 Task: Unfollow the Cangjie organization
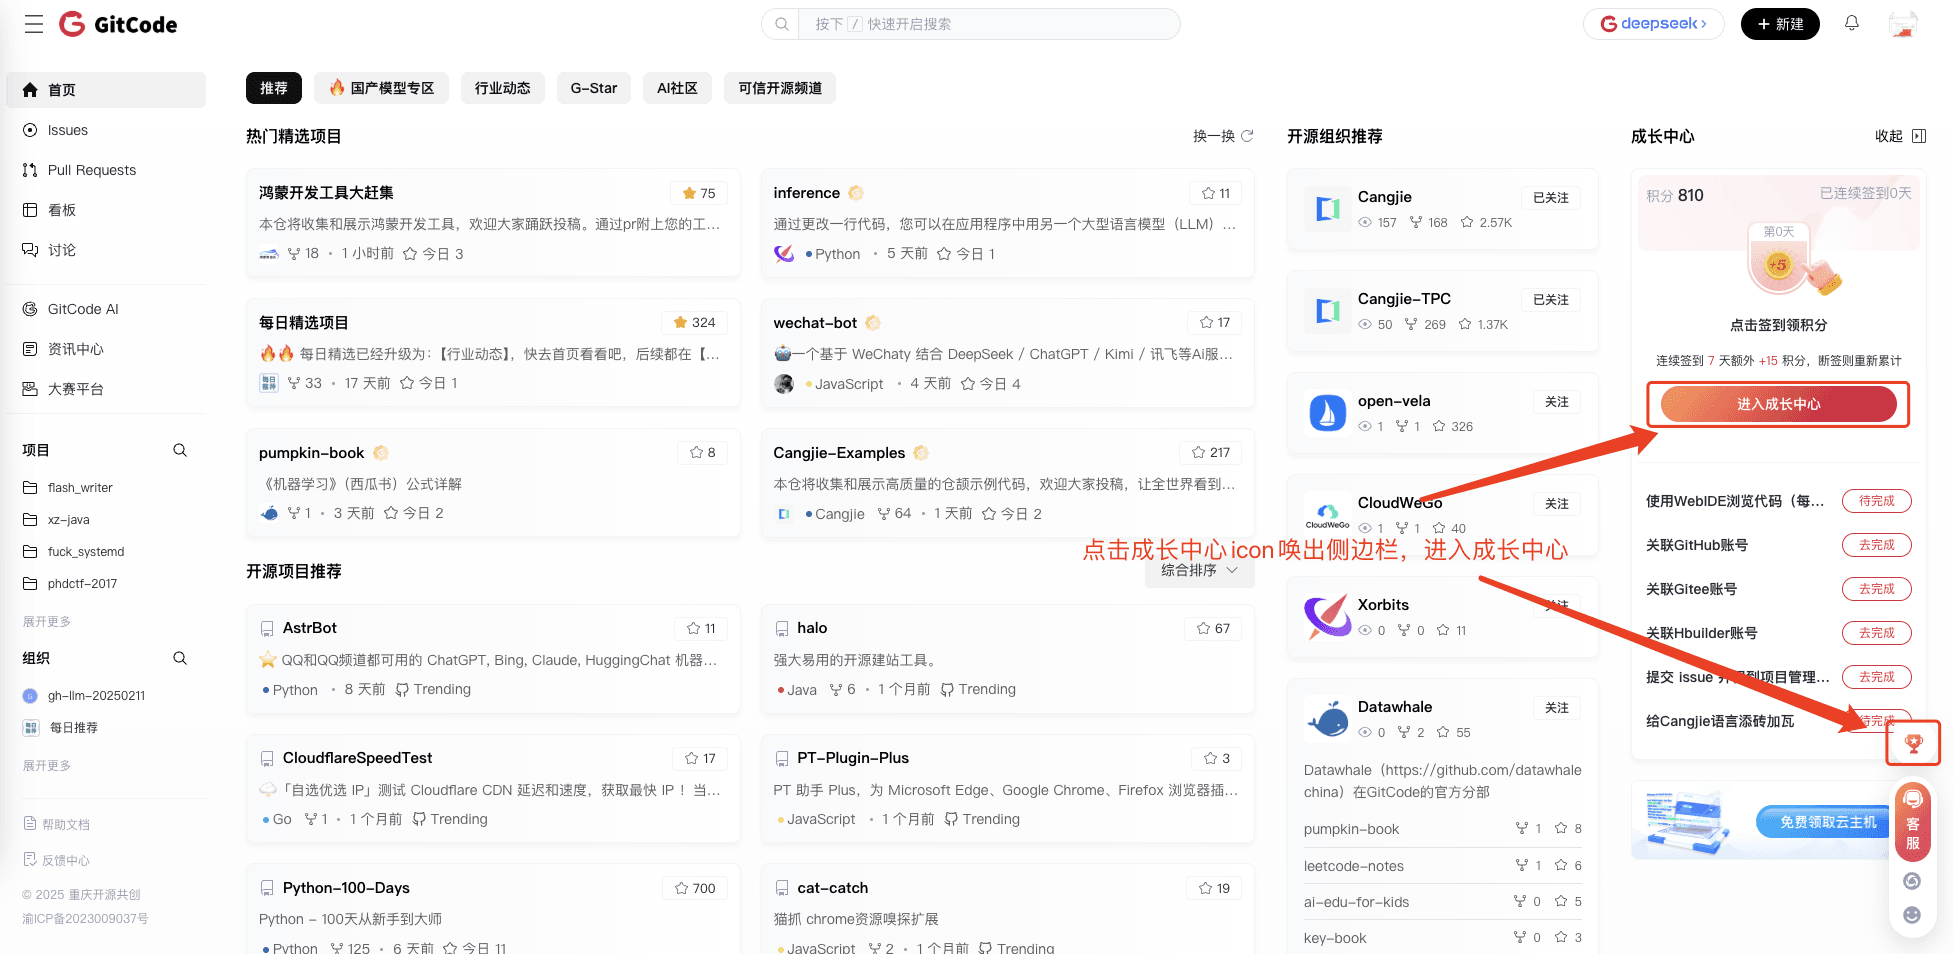(x=1550, y=198)
